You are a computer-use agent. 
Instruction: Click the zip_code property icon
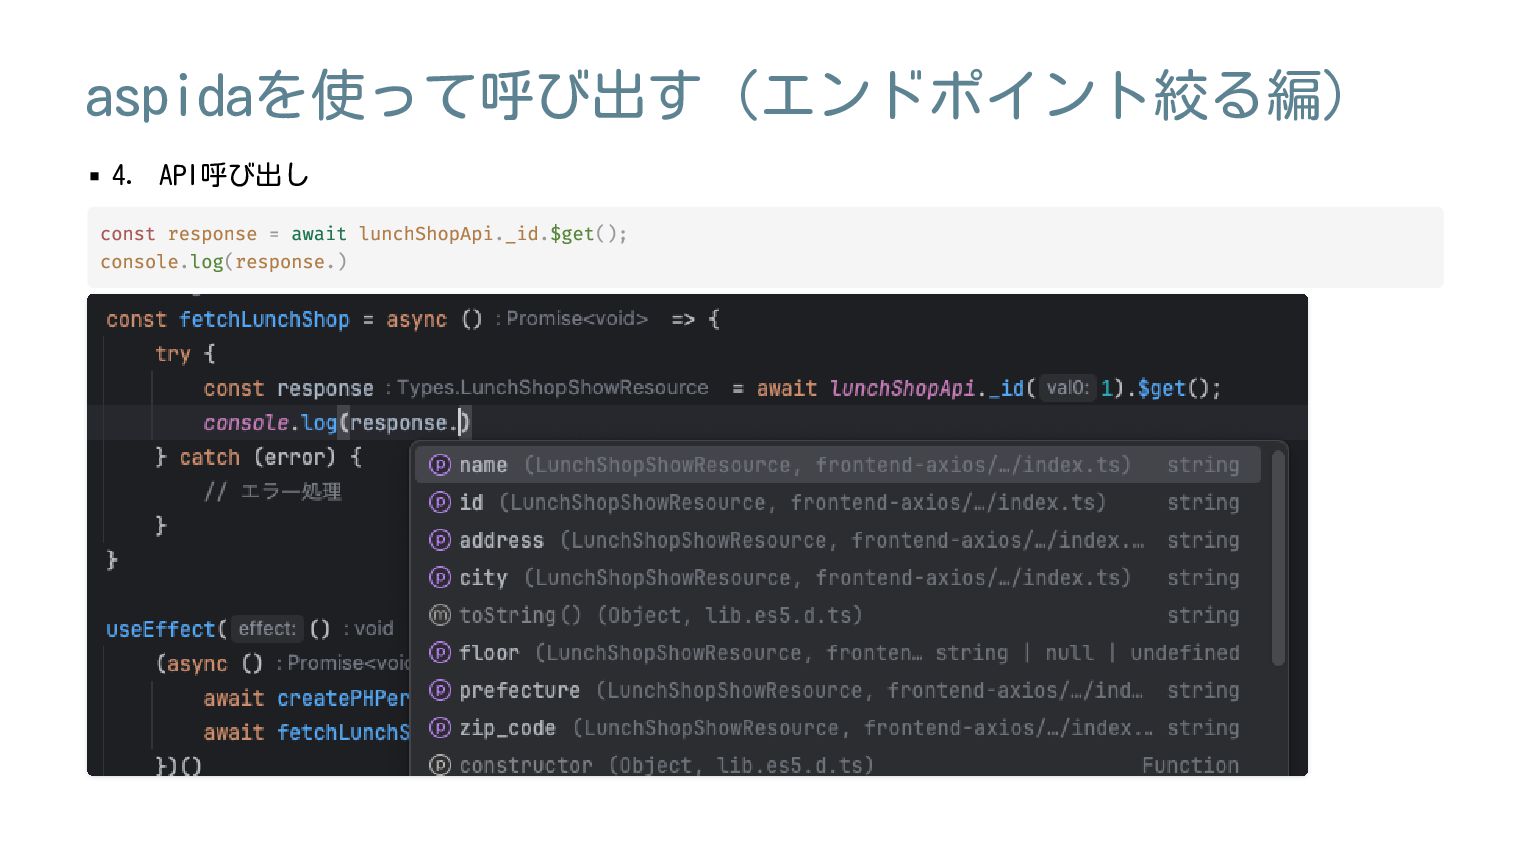tap(439, 728)
